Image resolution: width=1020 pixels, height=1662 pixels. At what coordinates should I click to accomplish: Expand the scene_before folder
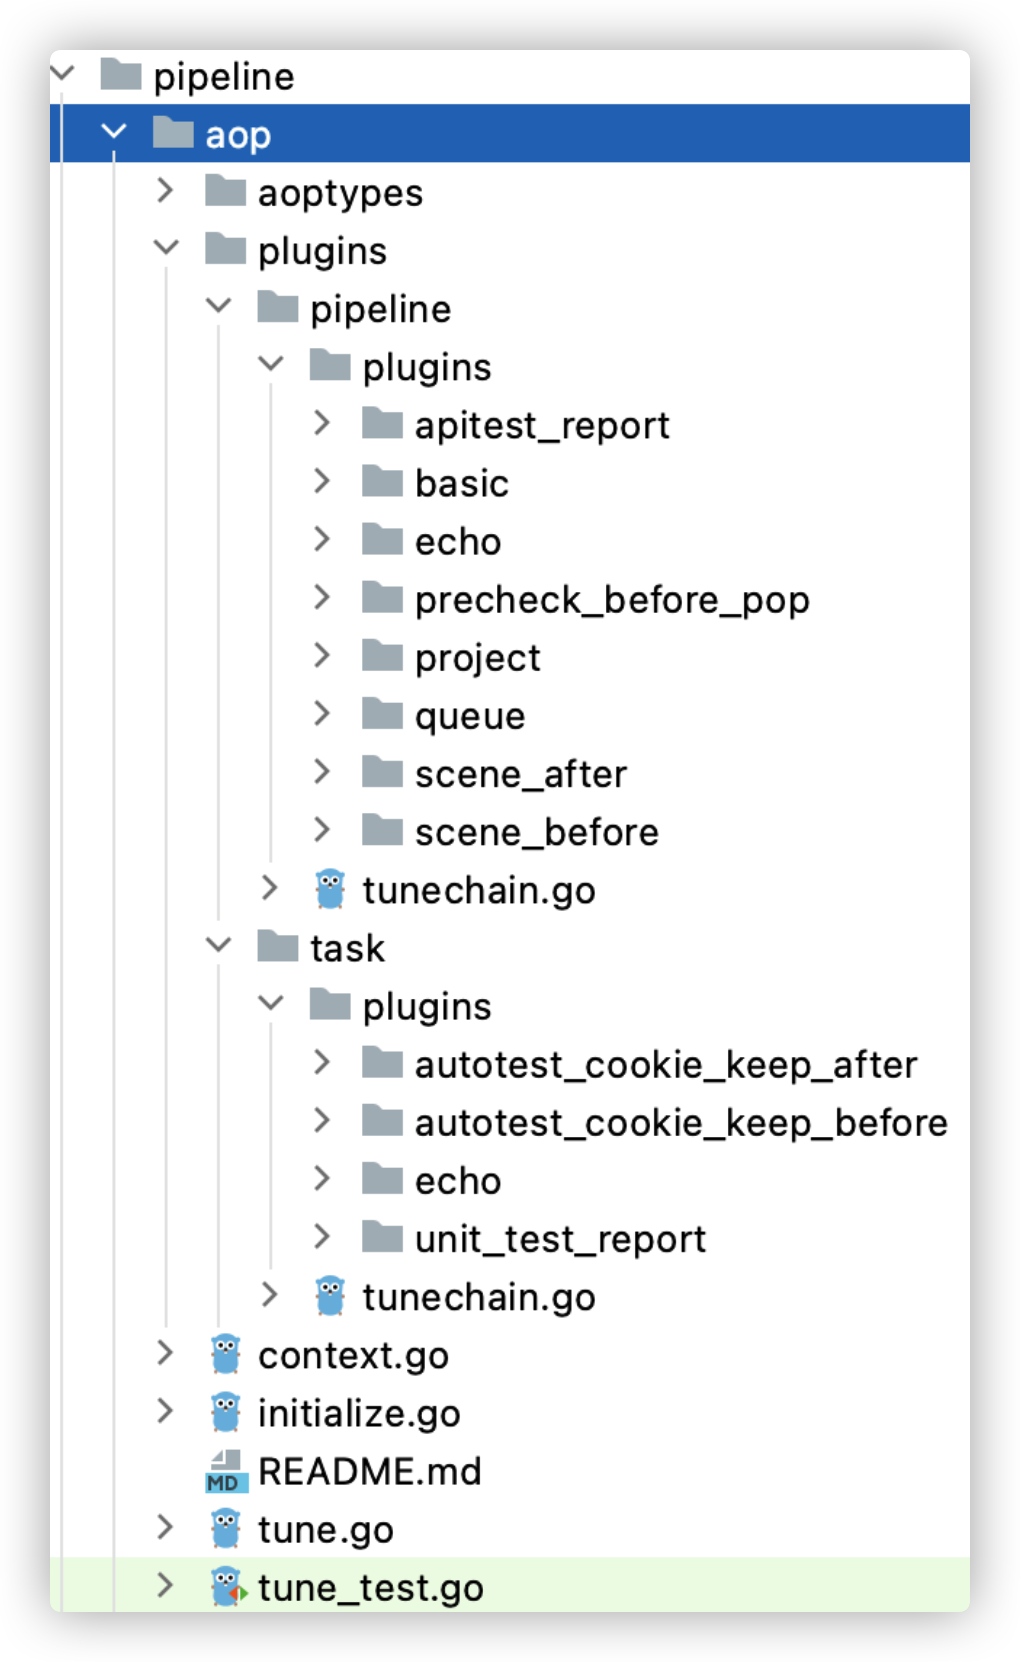click(322, 831)
